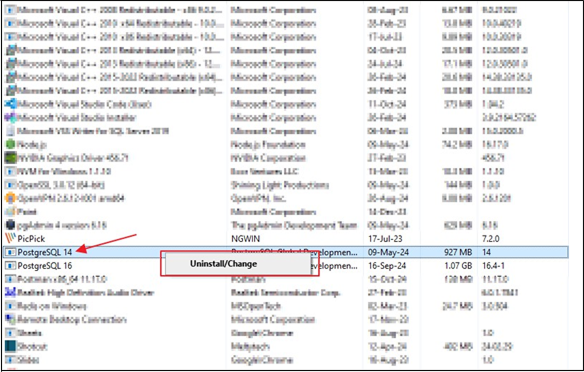The width and height of the screenshot is (584, 372).
Task: Click the PostgreSQL 14 installer icon
Action: click(x=10, y=252)
